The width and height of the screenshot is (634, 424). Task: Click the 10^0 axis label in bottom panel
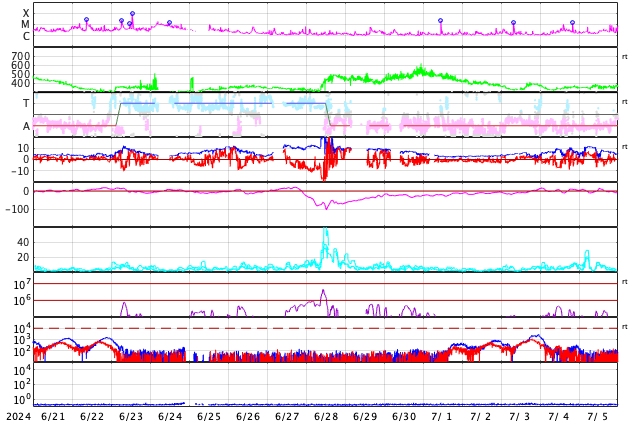pyautogui.click(x=22, y=400)
